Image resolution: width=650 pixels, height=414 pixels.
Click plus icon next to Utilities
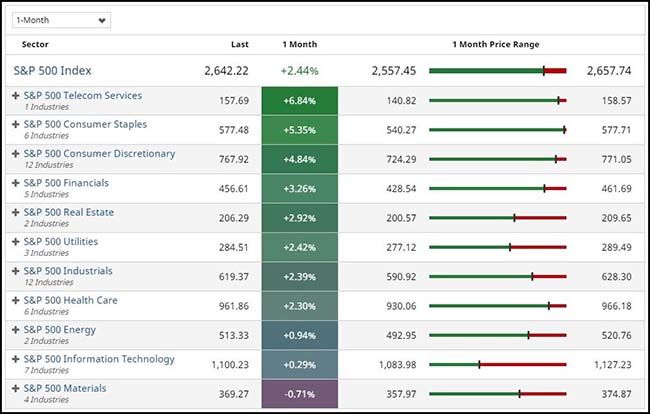16,242
